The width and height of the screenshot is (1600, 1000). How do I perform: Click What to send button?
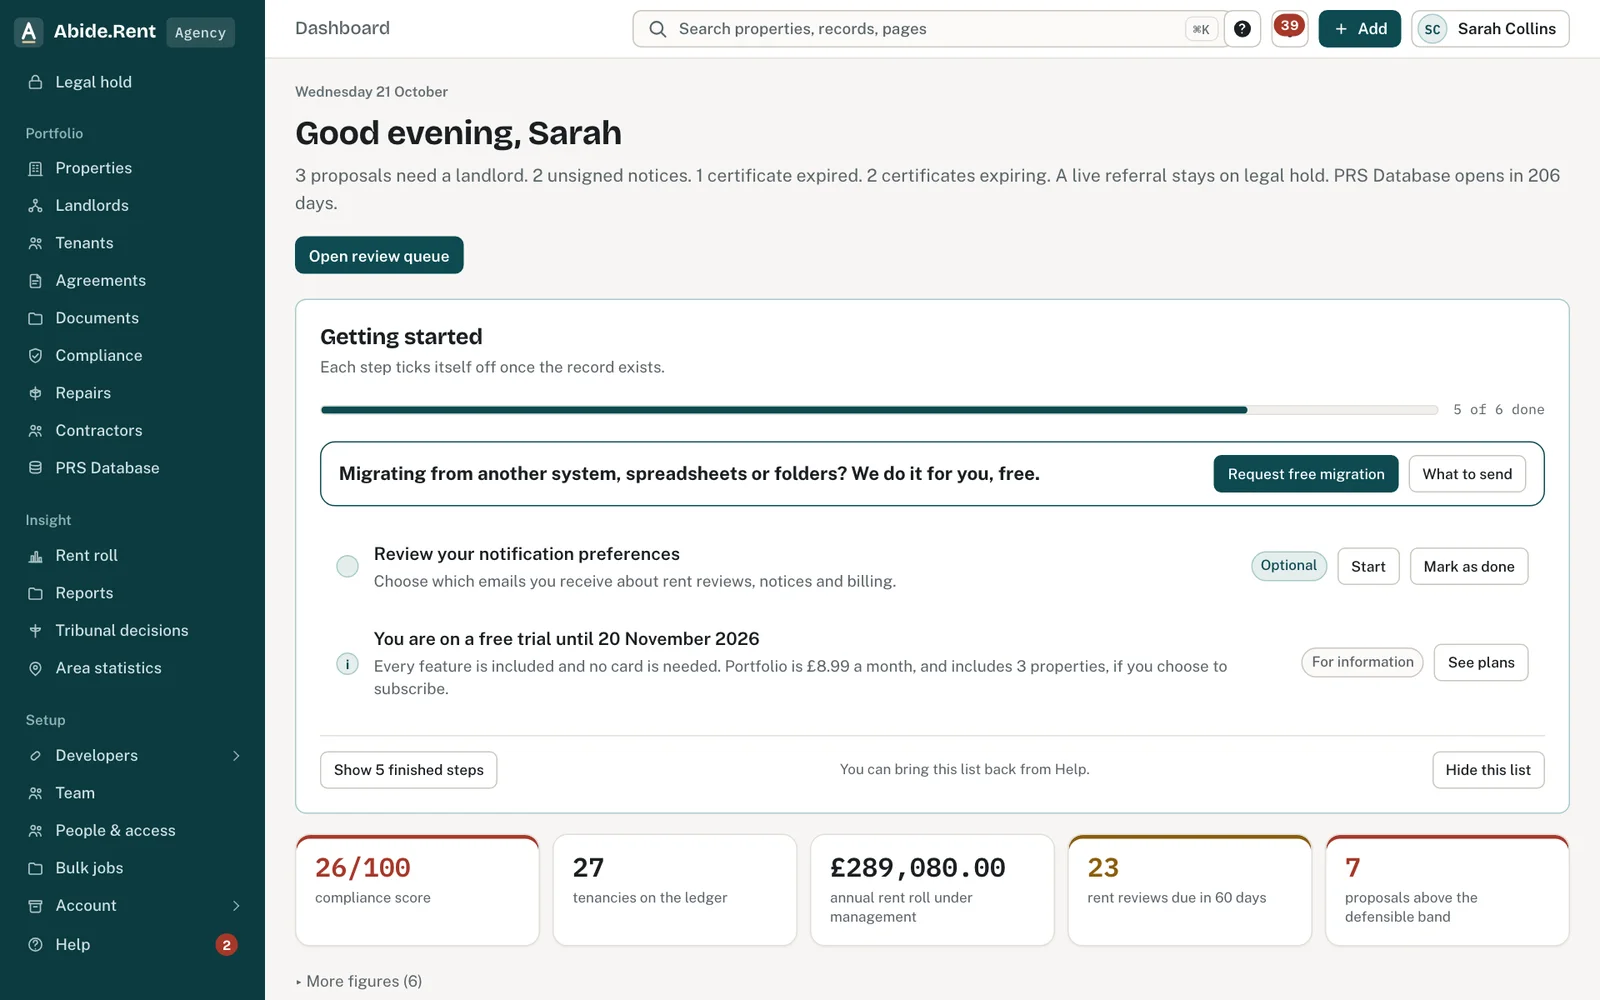[1467, 474]
